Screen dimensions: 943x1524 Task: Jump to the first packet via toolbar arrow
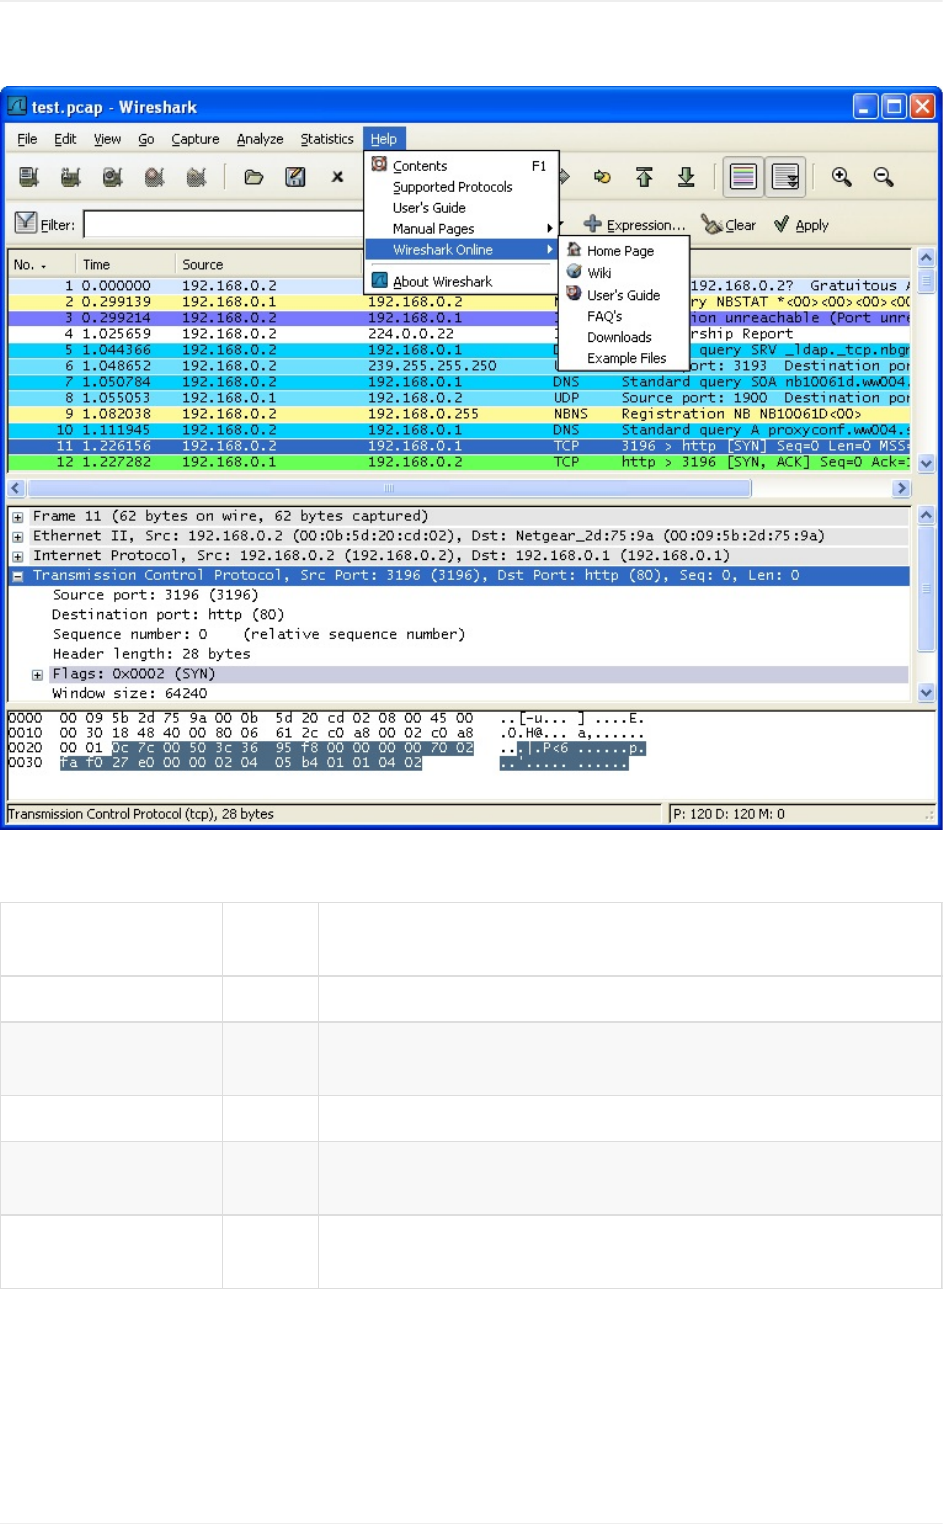pos(644,177)
